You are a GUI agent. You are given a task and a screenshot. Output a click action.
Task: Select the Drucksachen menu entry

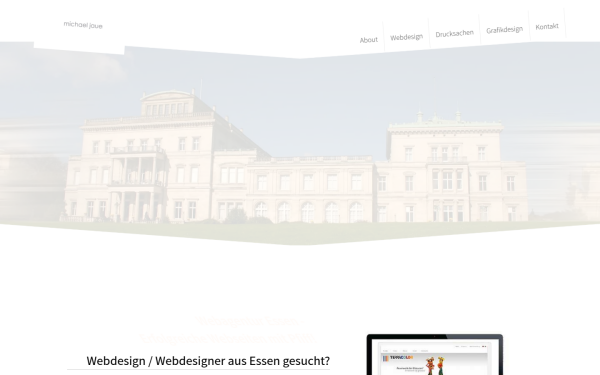[x=455, y=34]
